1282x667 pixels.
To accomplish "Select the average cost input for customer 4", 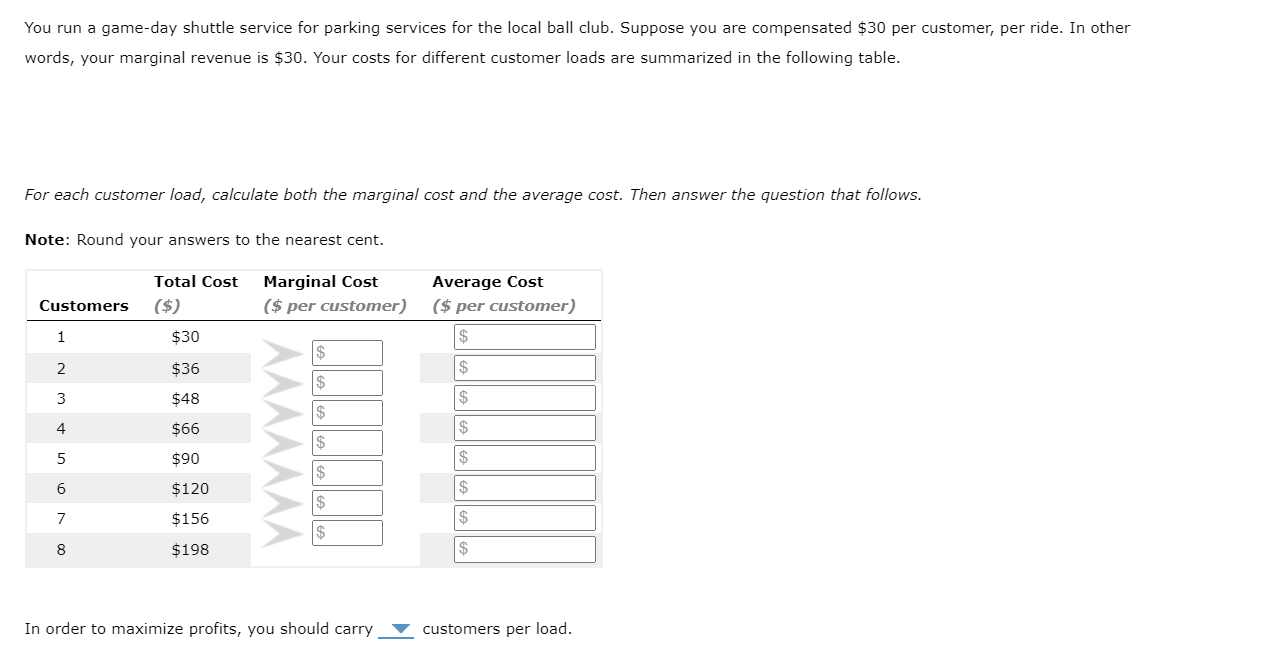I will point(524,427).
